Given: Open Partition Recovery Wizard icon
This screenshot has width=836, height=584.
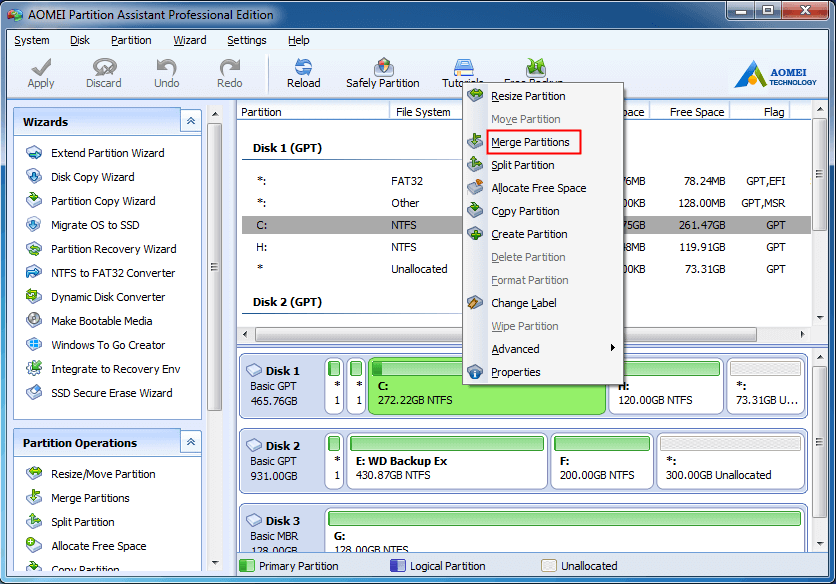Looking at the screenshot, I should (x=34, y=249).
